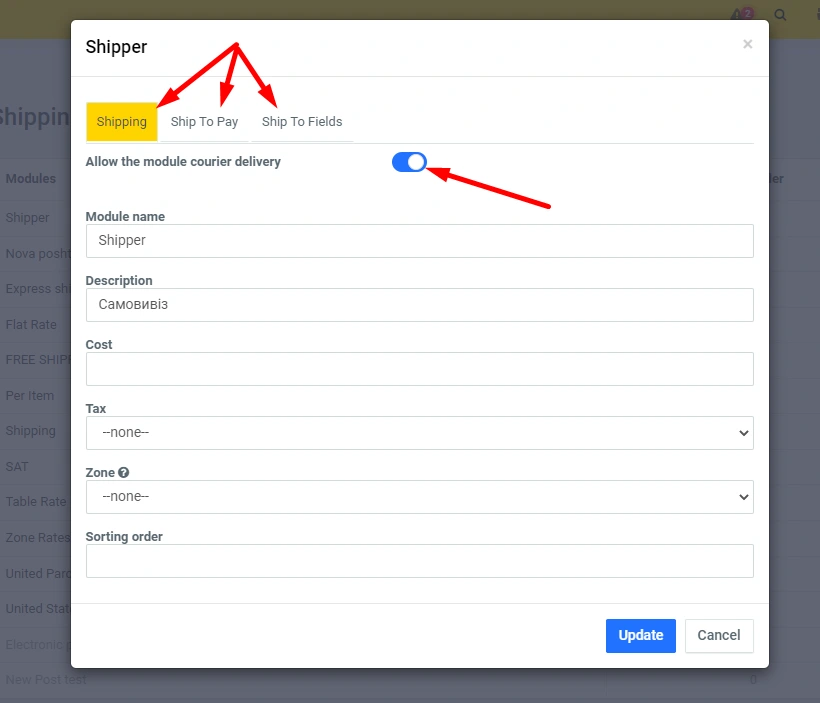Select the Ship To Fields tab

[302, 122]
